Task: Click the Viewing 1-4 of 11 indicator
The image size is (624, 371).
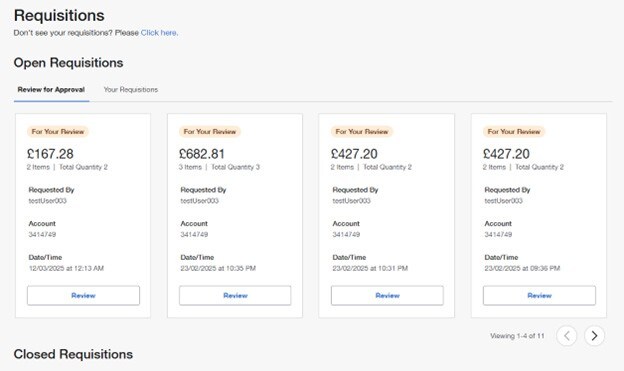Action: click(x=517, y=336)
